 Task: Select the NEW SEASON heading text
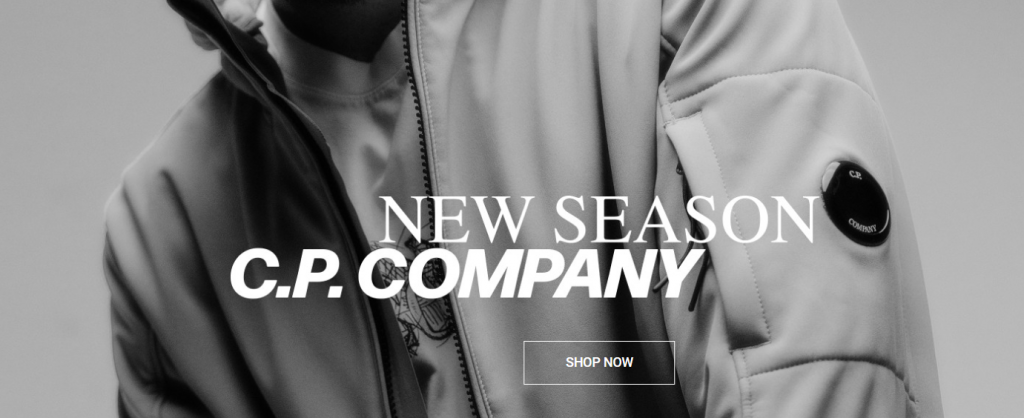click(x=598, y=220)
